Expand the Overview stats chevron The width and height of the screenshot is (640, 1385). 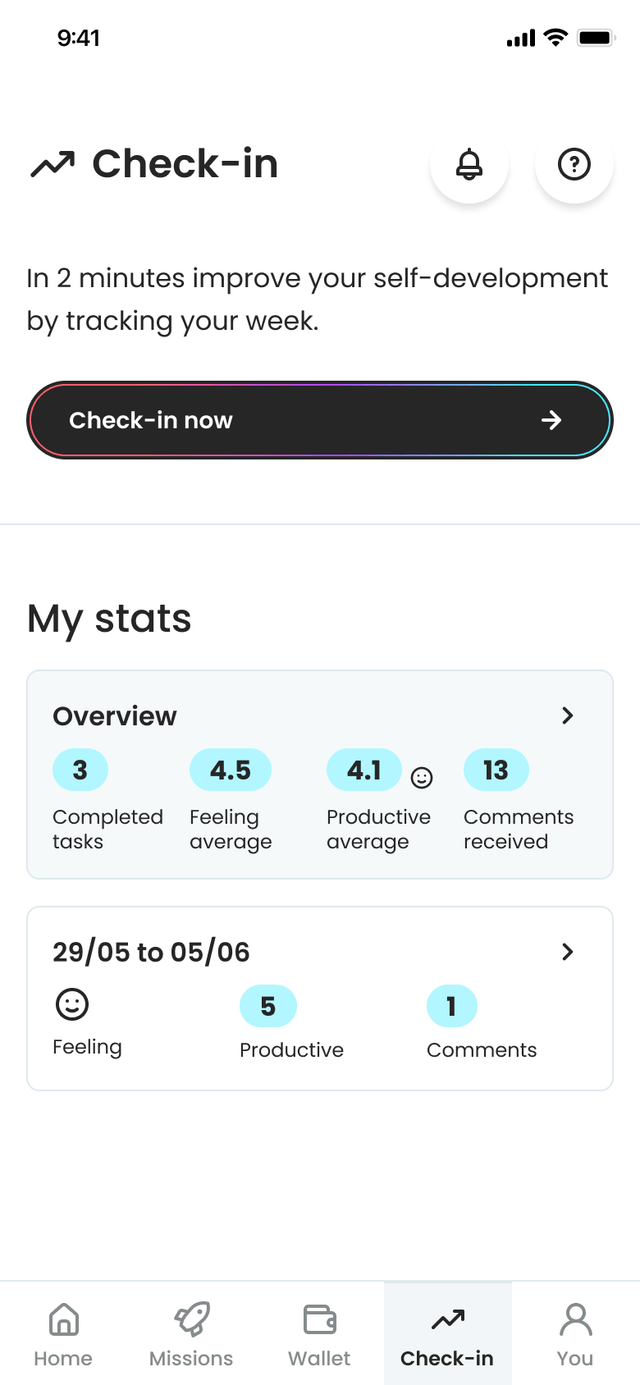[x=567, y=716]
